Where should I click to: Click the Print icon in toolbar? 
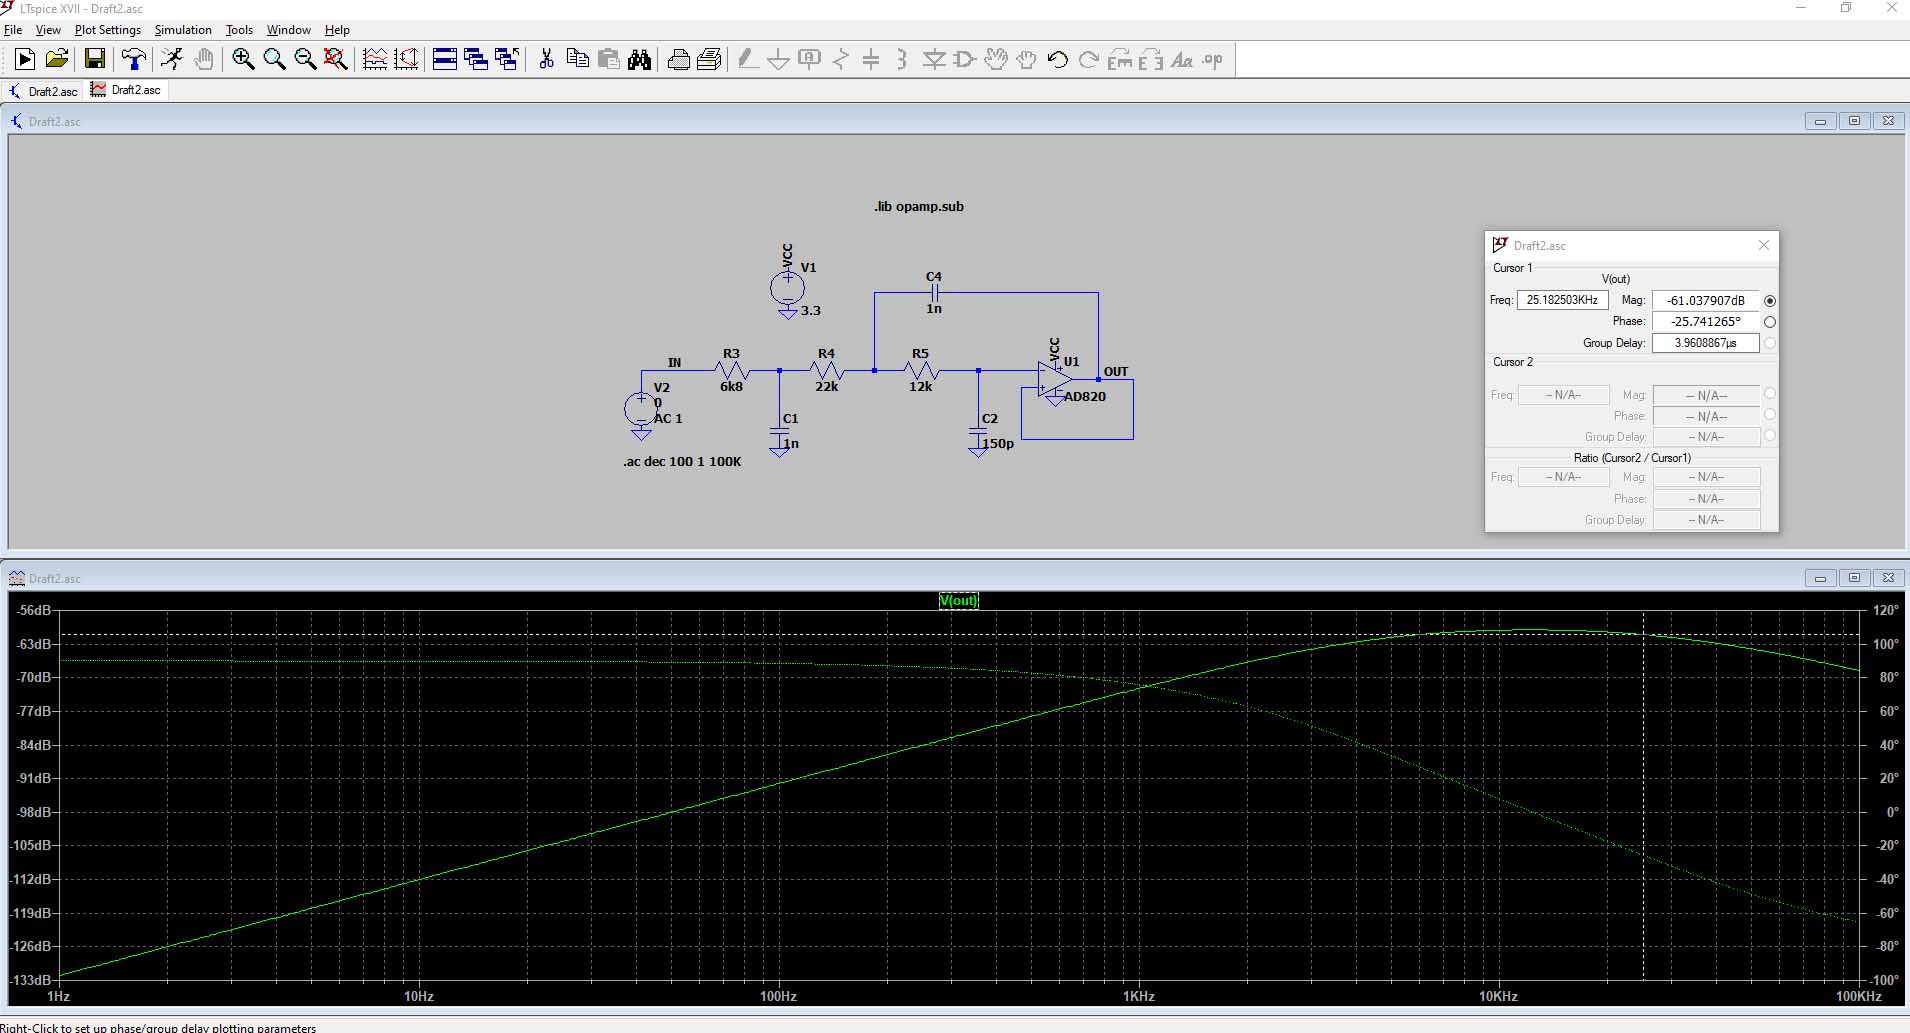click(678, 60)
